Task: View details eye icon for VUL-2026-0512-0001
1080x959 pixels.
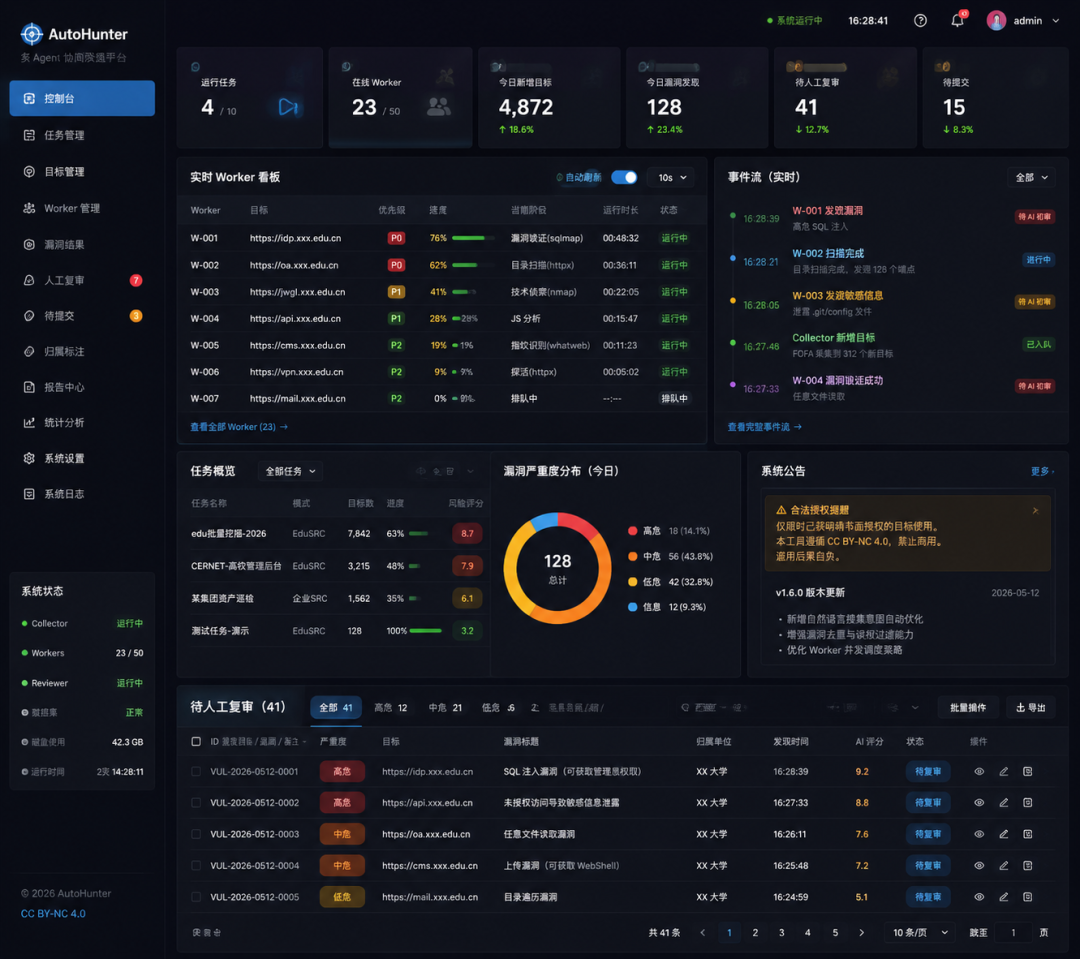Action: (x=979, y=772)
